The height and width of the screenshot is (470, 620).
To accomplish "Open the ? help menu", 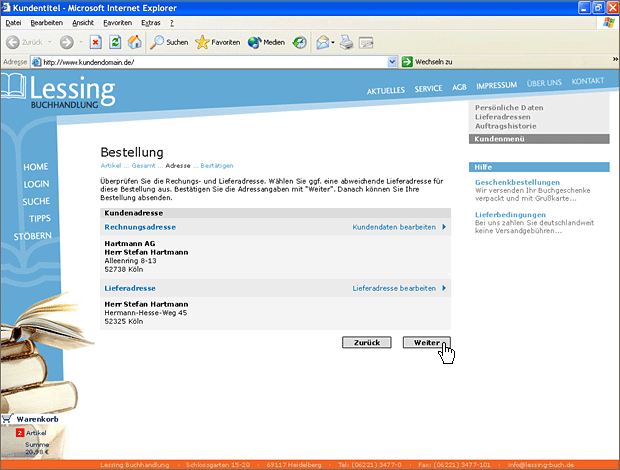I will tap(172, 23).
